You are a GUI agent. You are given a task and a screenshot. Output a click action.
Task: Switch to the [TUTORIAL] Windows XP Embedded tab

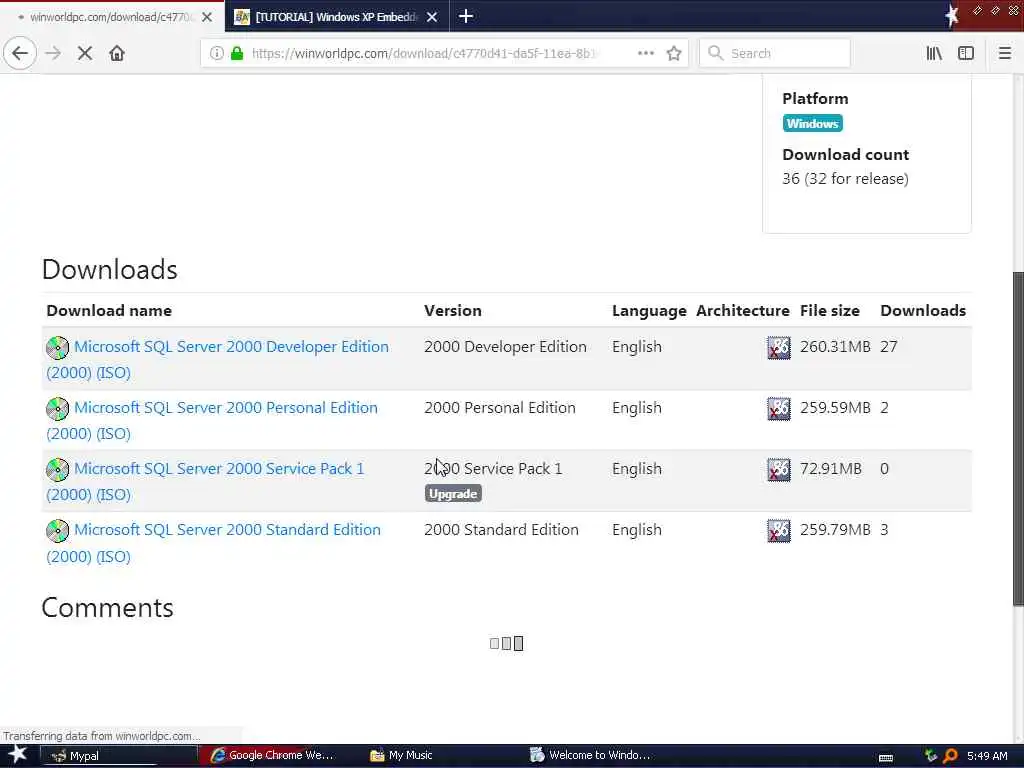tap(337, 17)
